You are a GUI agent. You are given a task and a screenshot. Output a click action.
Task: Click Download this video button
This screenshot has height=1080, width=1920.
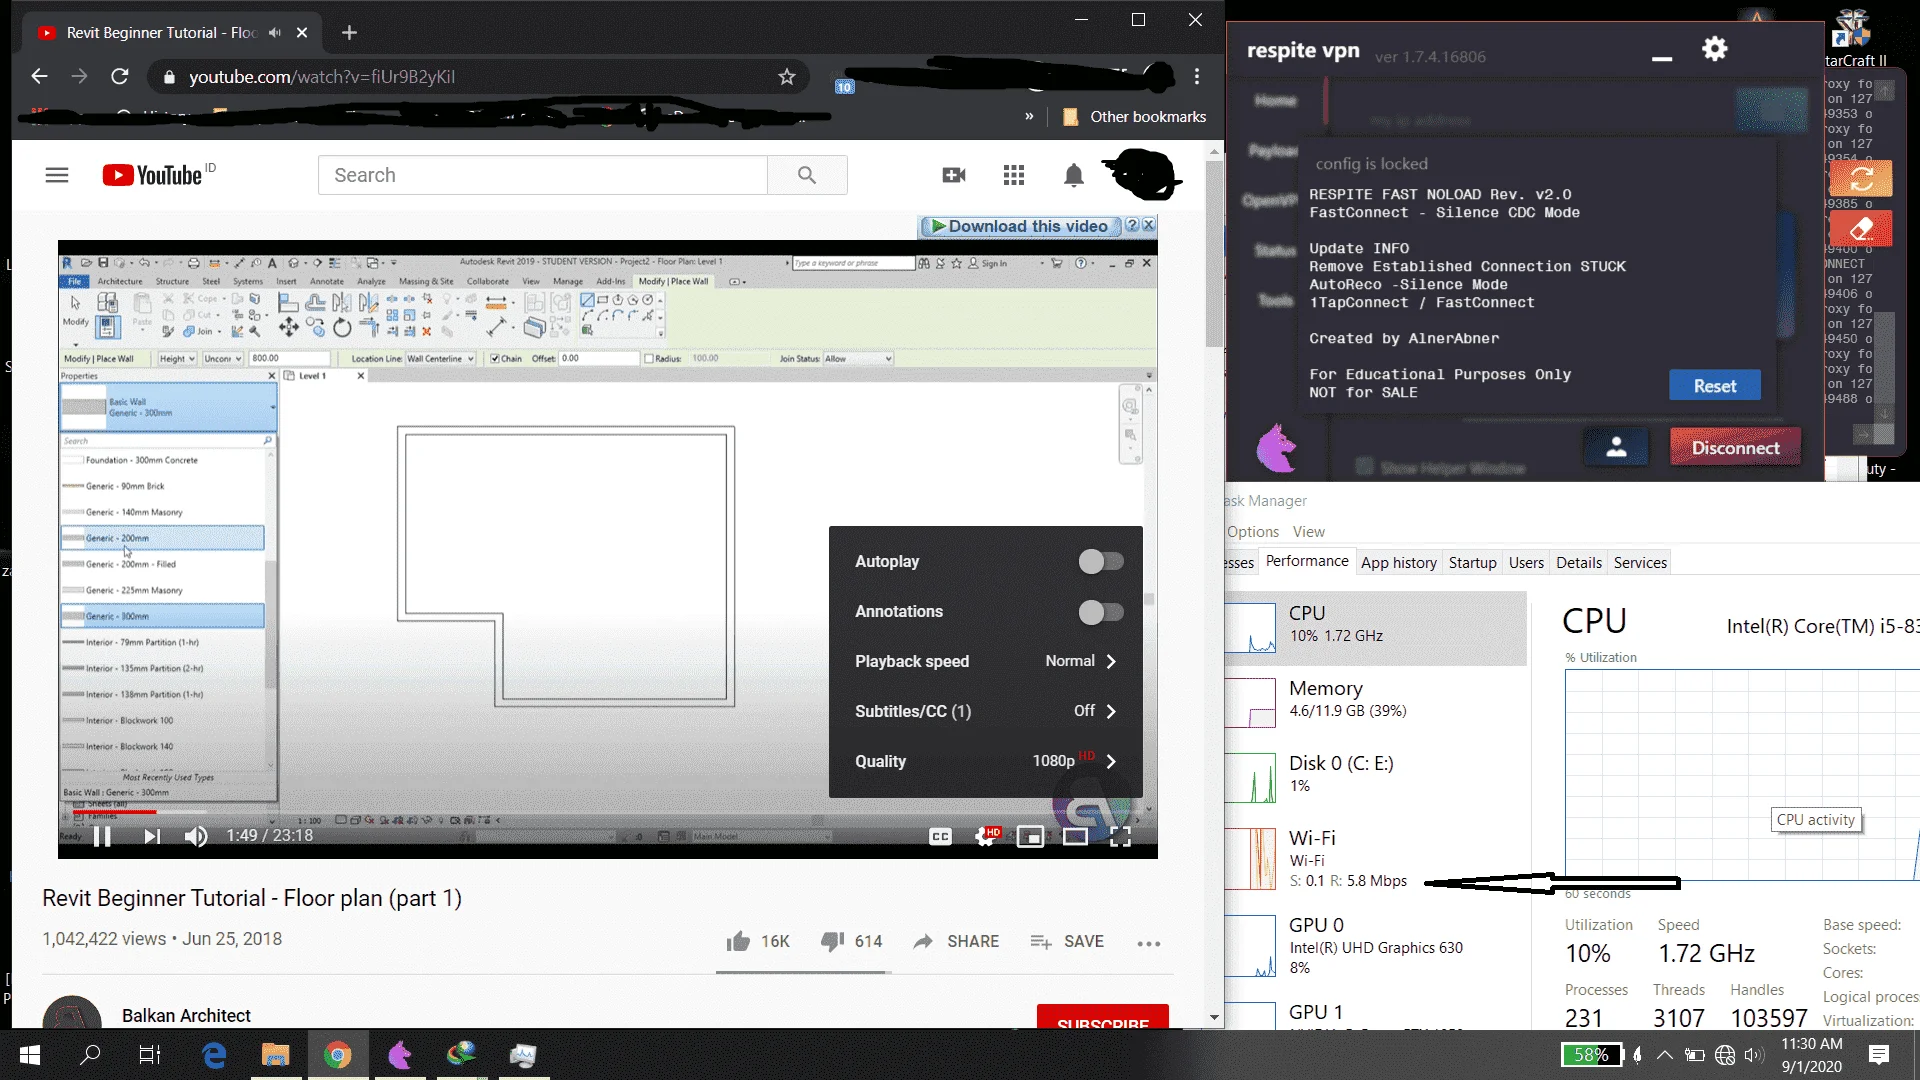(x=1020, y=226)
